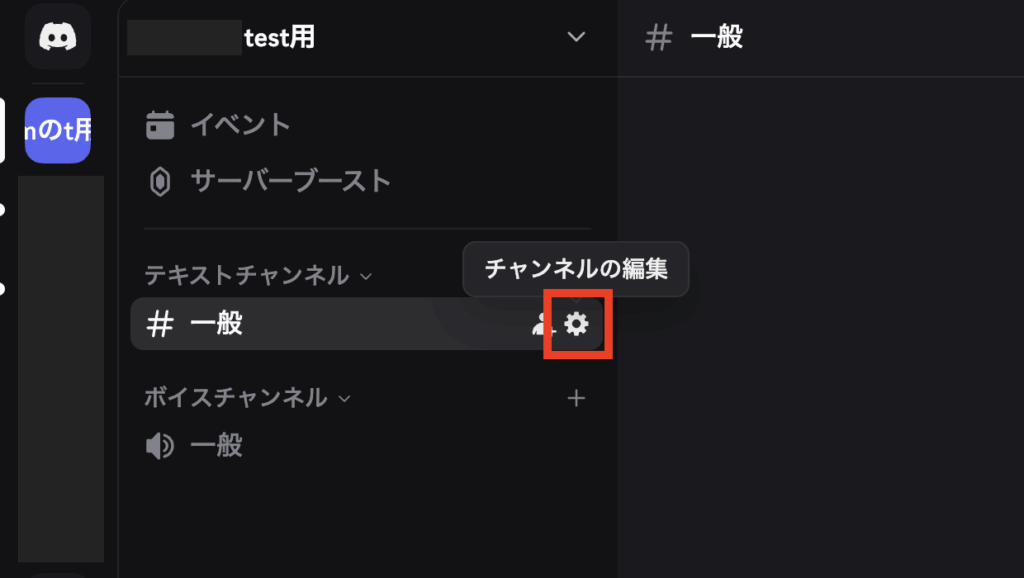Open the イベント menu item
Viewport: 1024px width, 578px height.
pos(240,125)
